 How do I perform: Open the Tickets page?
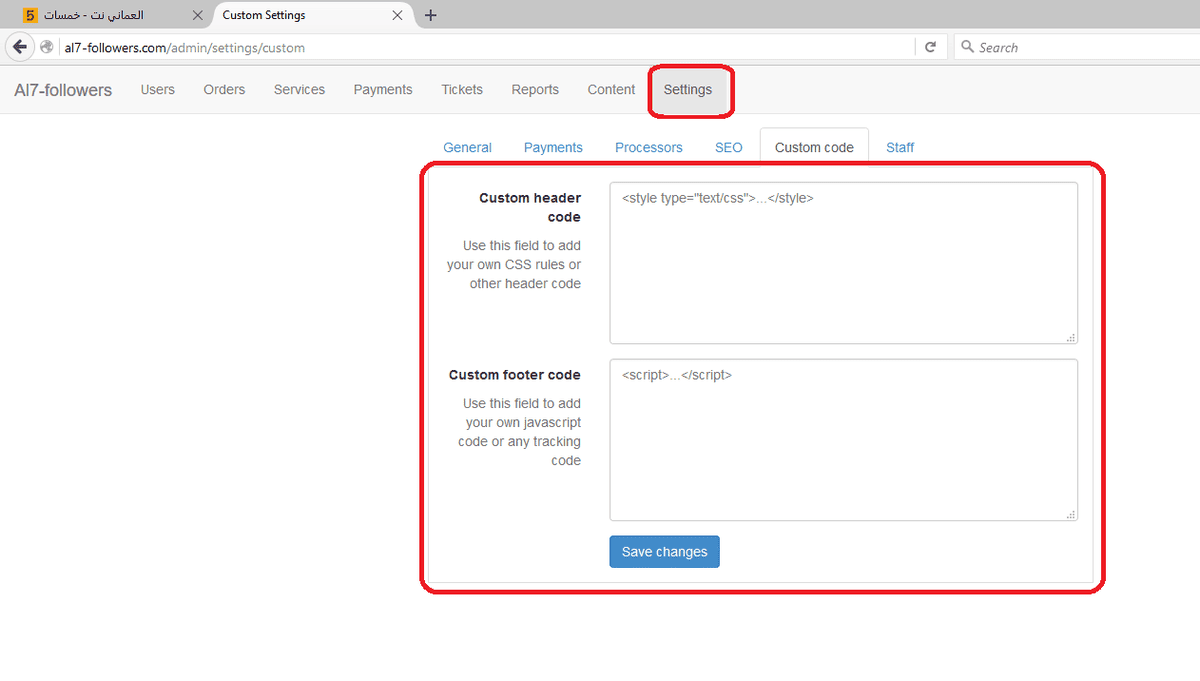462,89
